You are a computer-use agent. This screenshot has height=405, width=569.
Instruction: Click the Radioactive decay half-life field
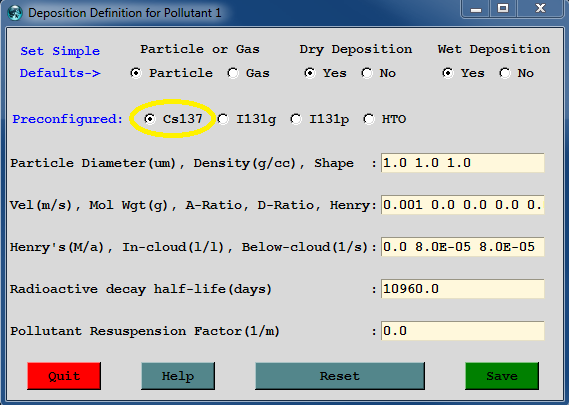(463, 289)
